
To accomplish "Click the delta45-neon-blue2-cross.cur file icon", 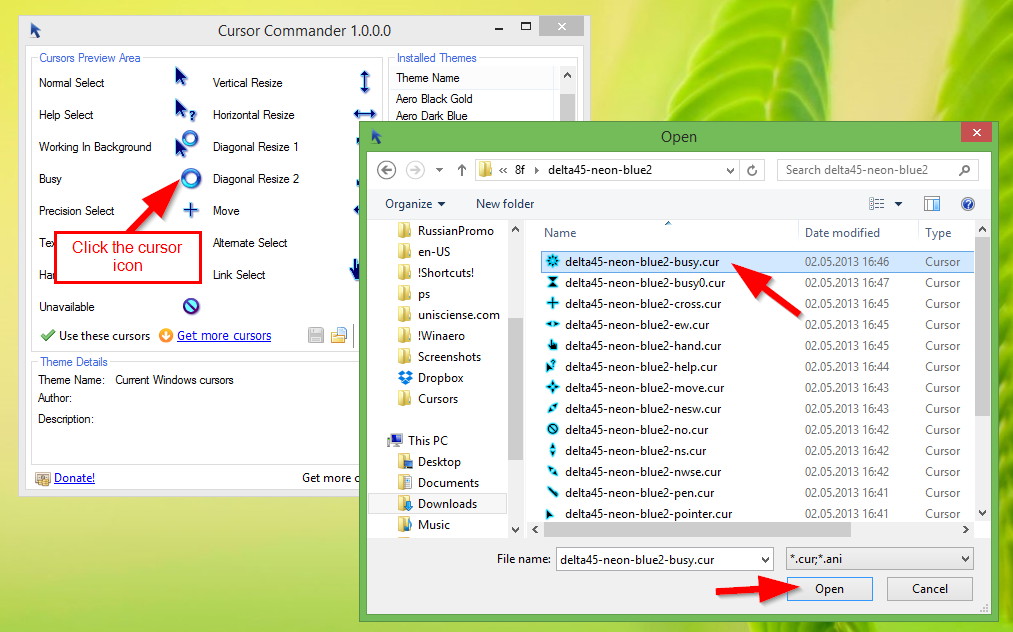I will 552,303.
